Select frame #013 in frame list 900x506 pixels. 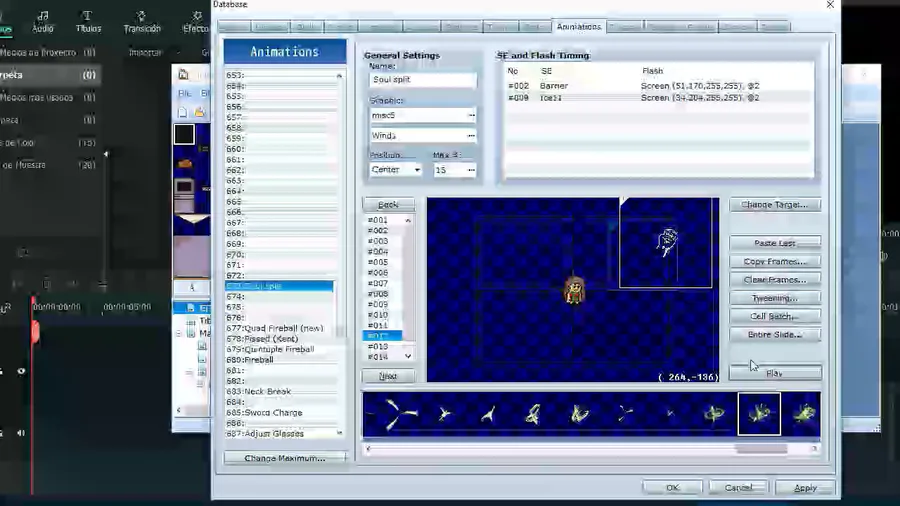[383, 347]
